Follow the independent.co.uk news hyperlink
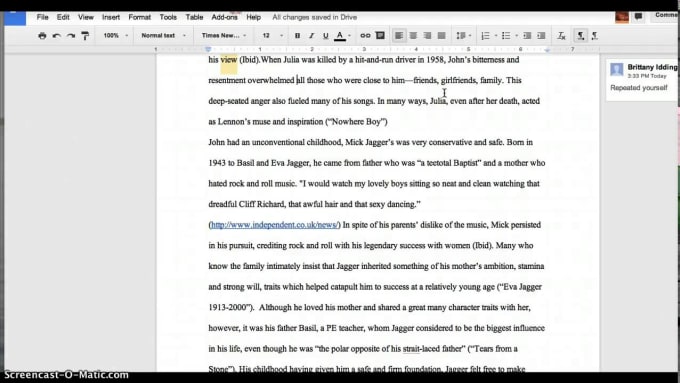This screenshot has height=383, width=680. (274, 225)
